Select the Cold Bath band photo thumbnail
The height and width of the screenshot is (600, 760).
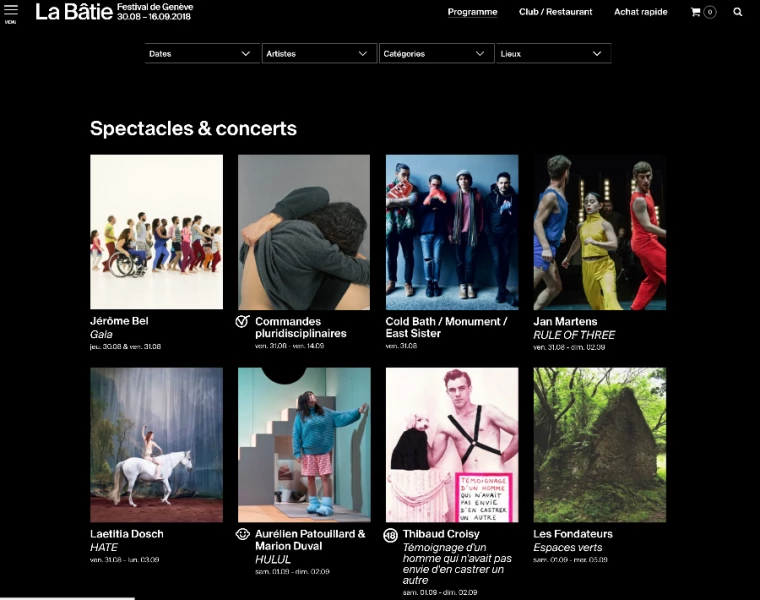click(452, 232)
